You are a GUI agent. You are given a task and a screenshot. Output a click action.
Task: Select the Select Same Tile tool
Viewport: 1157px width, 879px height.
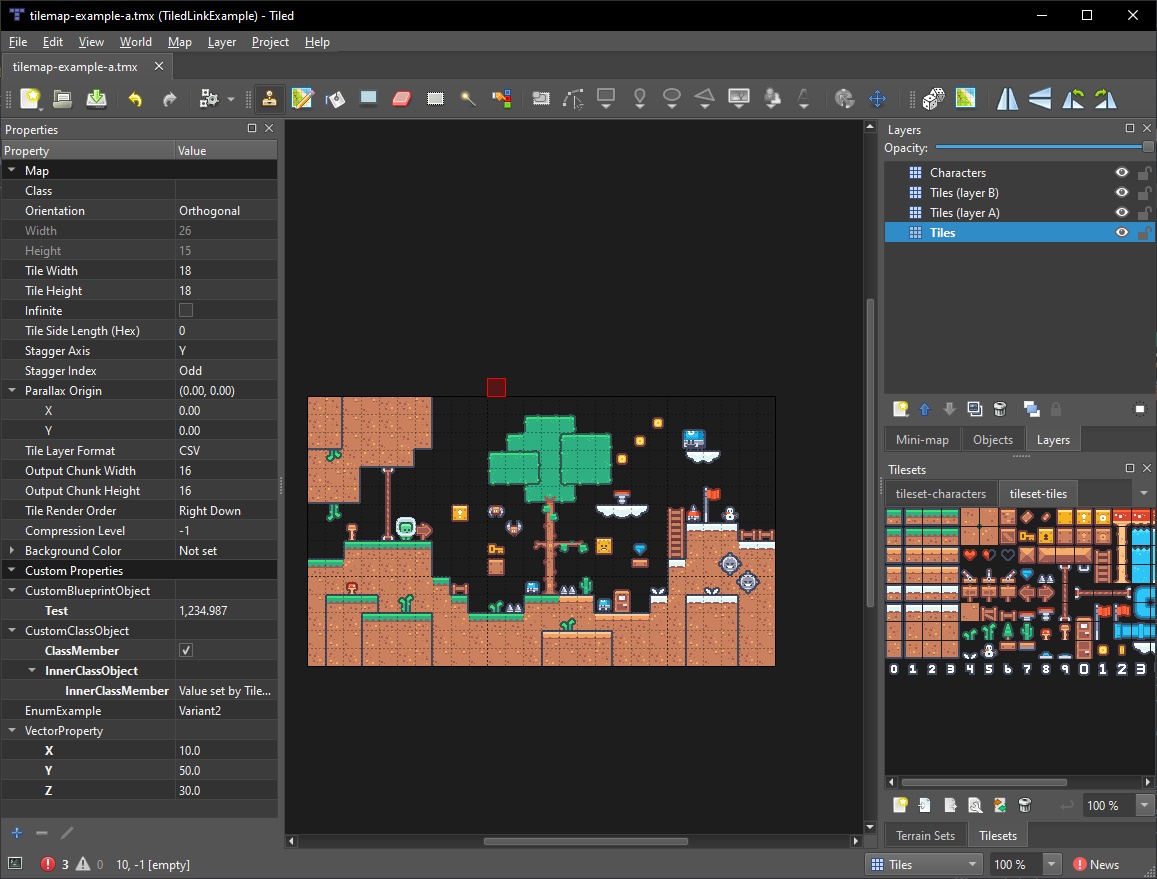pos(502,98)
